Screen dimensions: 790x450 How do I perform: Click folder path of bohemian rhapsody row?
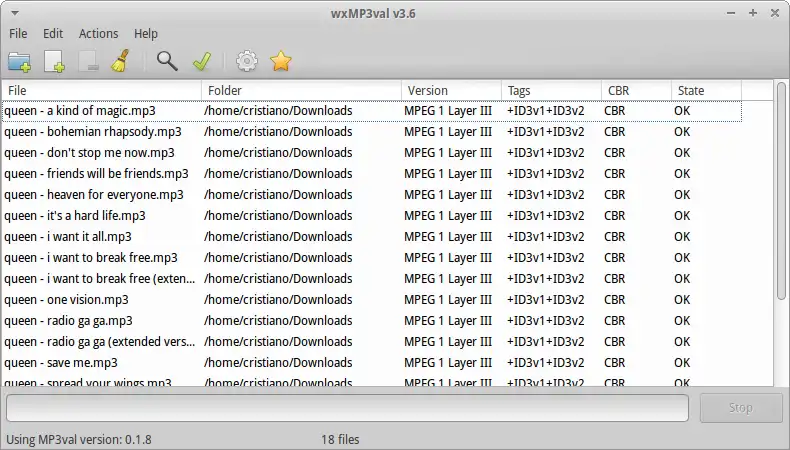point(278,132)
